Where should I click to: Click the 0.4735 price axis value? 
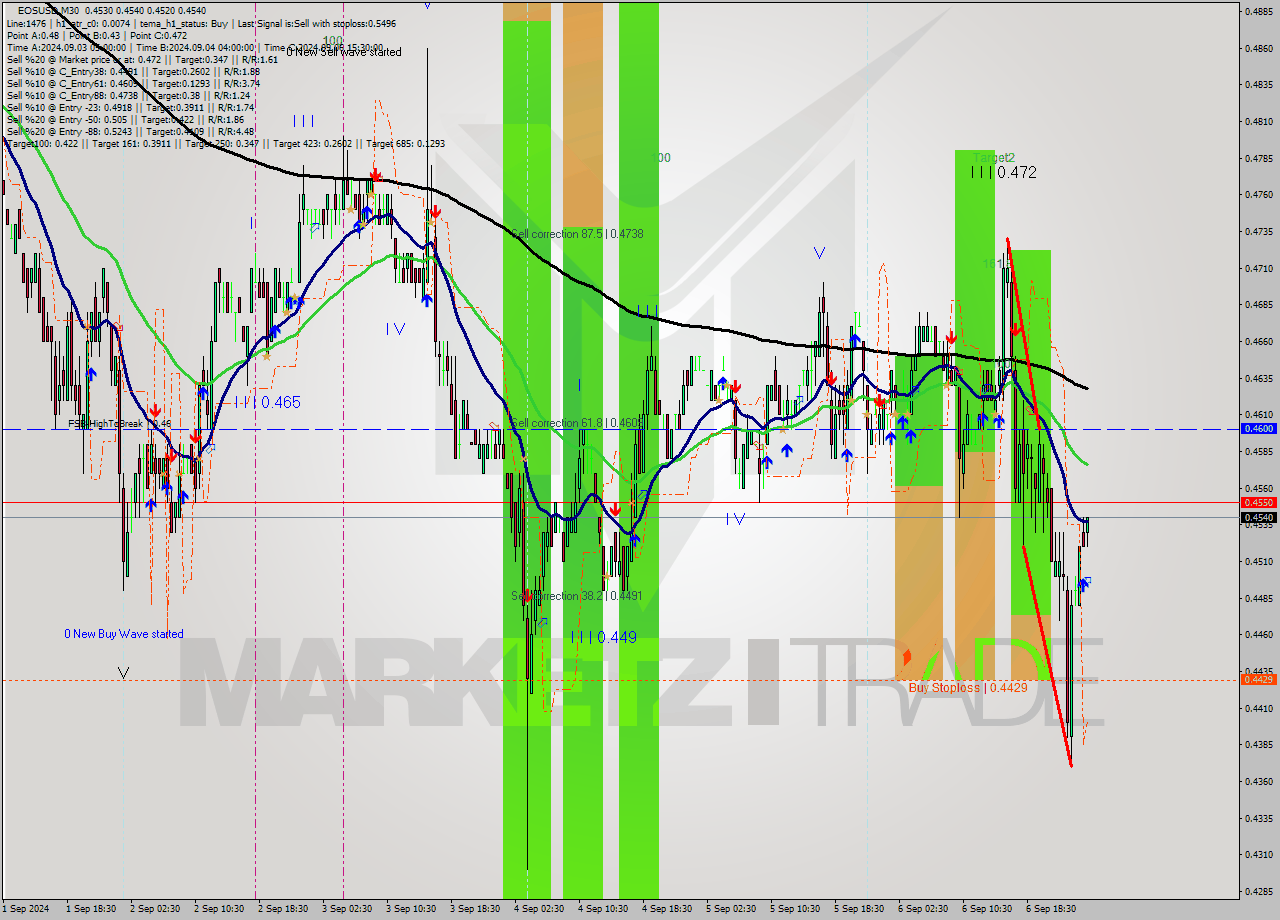point(1258,232)
